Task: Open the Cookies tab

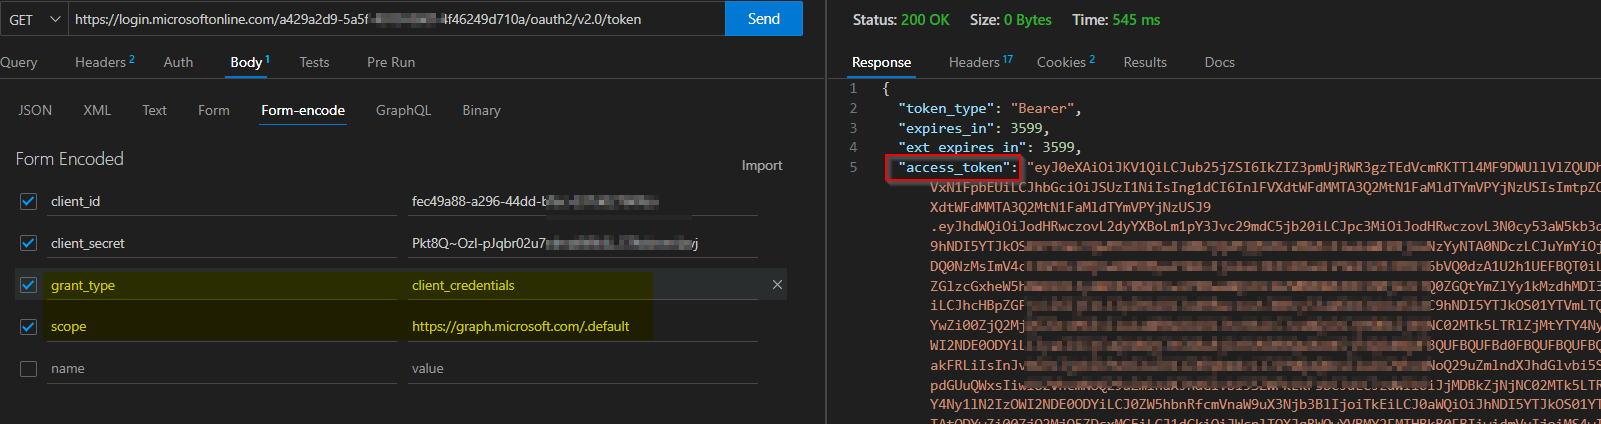Action: pyautogui.click(x=1066, y=62)
